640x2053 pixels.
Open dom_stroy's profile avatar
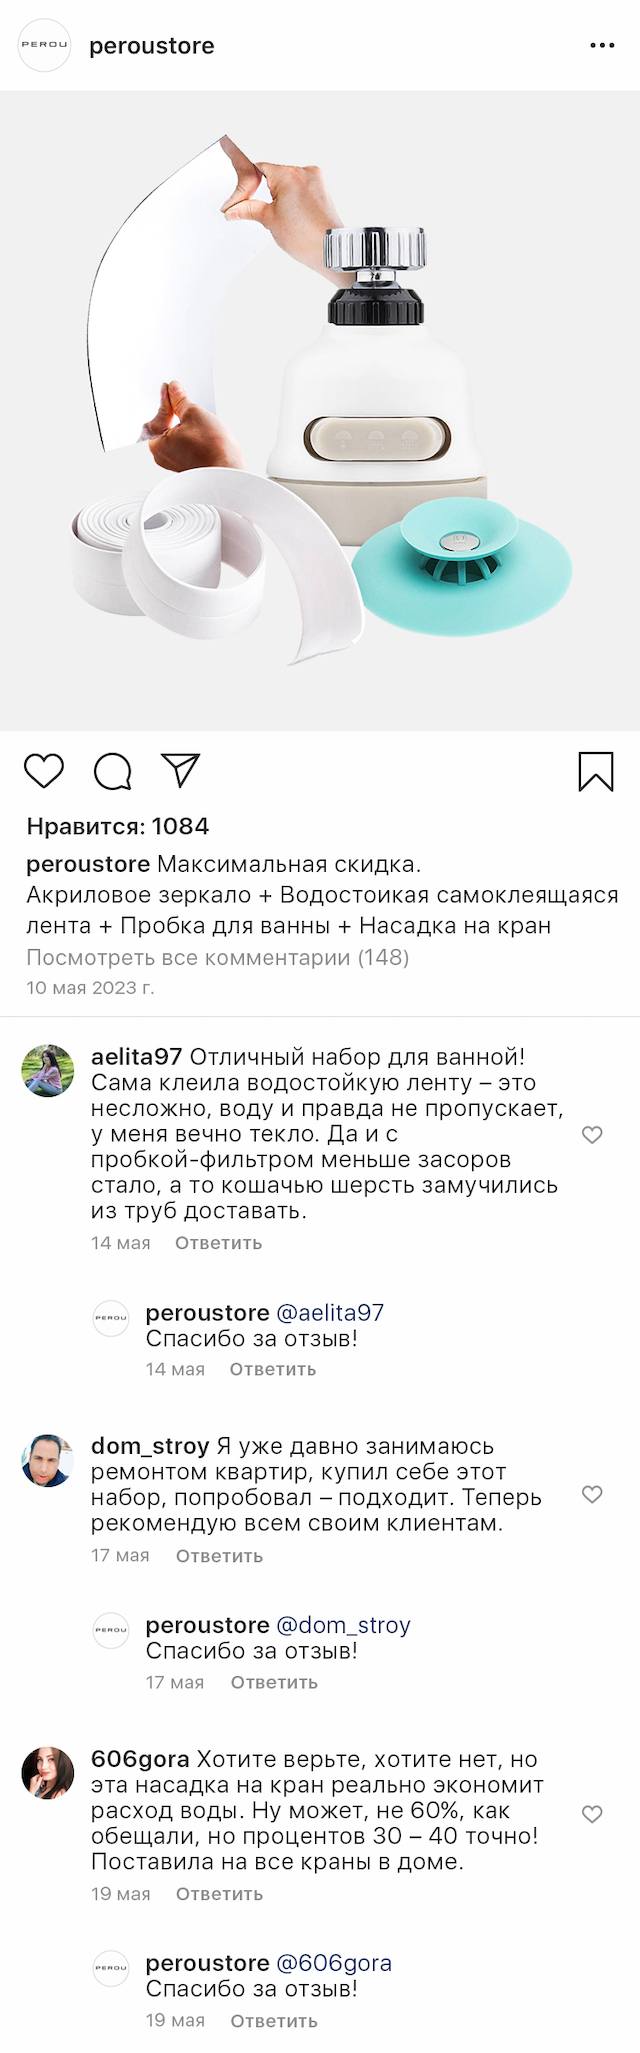(x=48, y=1461)
